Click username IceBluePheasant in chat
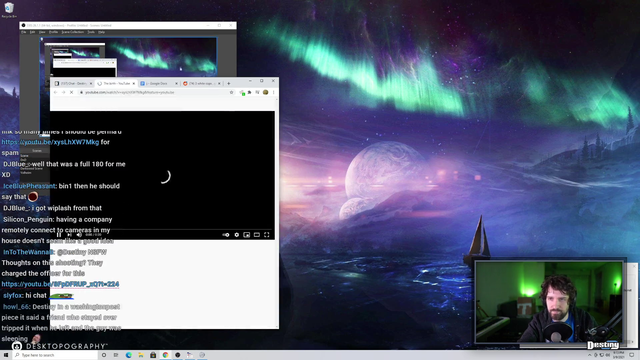 coord(29,186)
